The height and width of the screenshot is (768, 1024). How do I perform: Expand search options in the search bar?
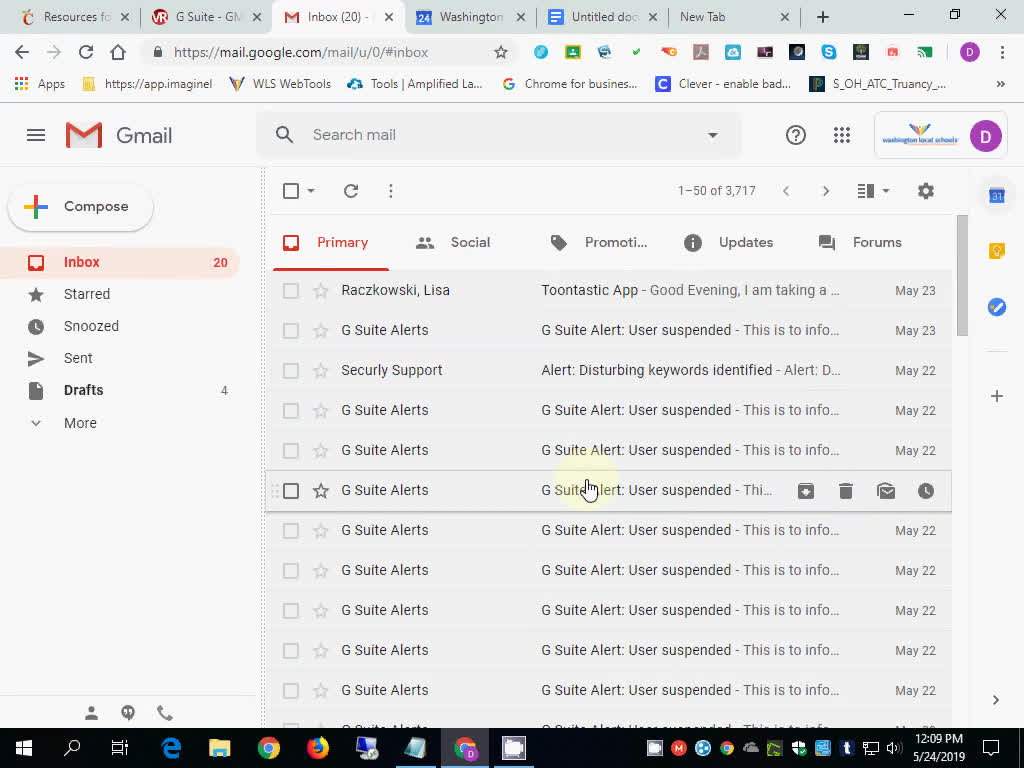[x=712, y=134]
